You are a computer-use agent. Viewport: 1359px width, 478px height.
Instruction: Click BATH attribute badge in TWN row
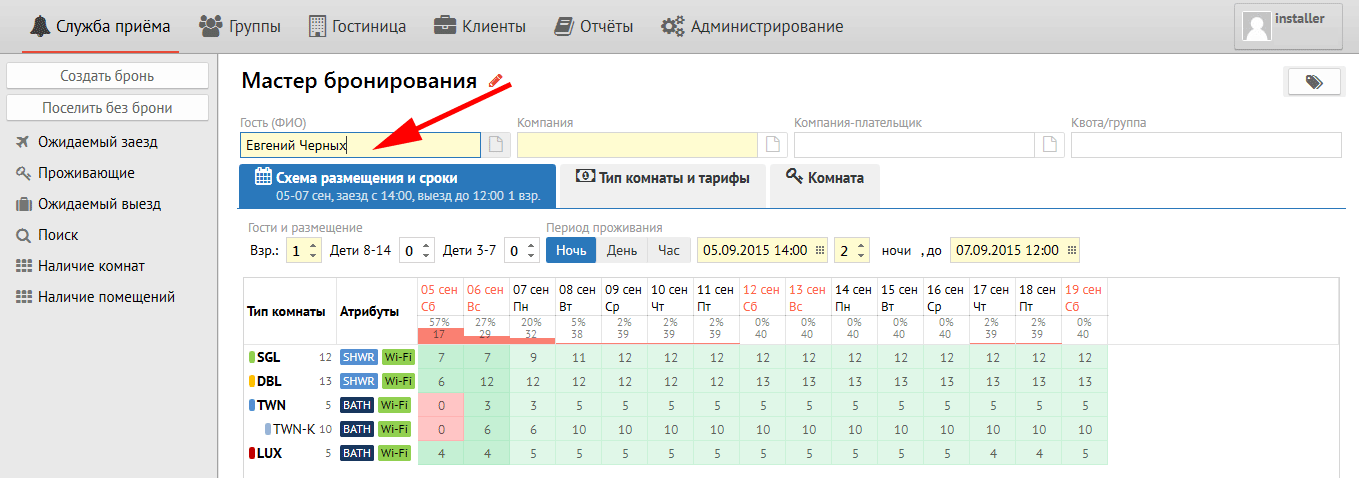(x=358, y=405)
